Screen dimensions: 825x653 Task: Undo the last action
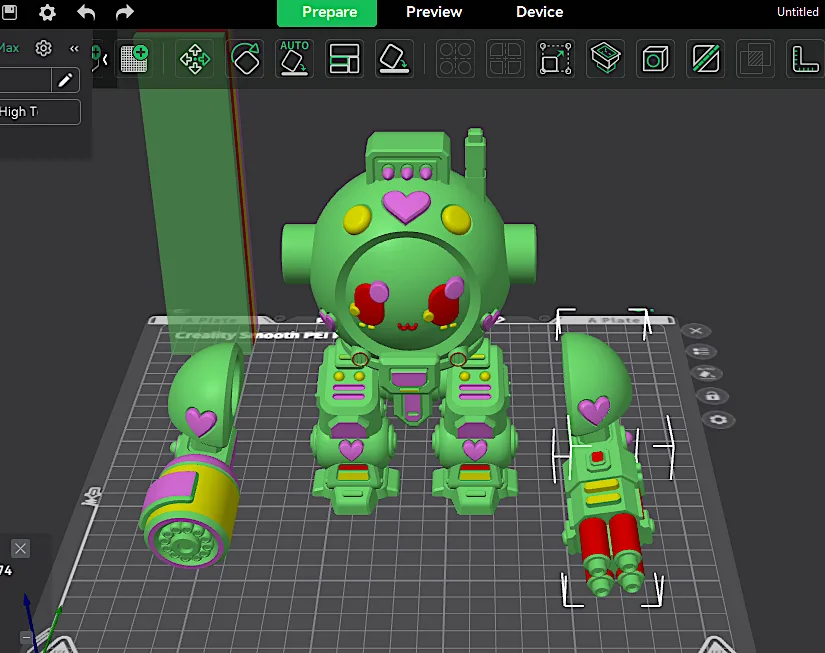pos(86,12)
